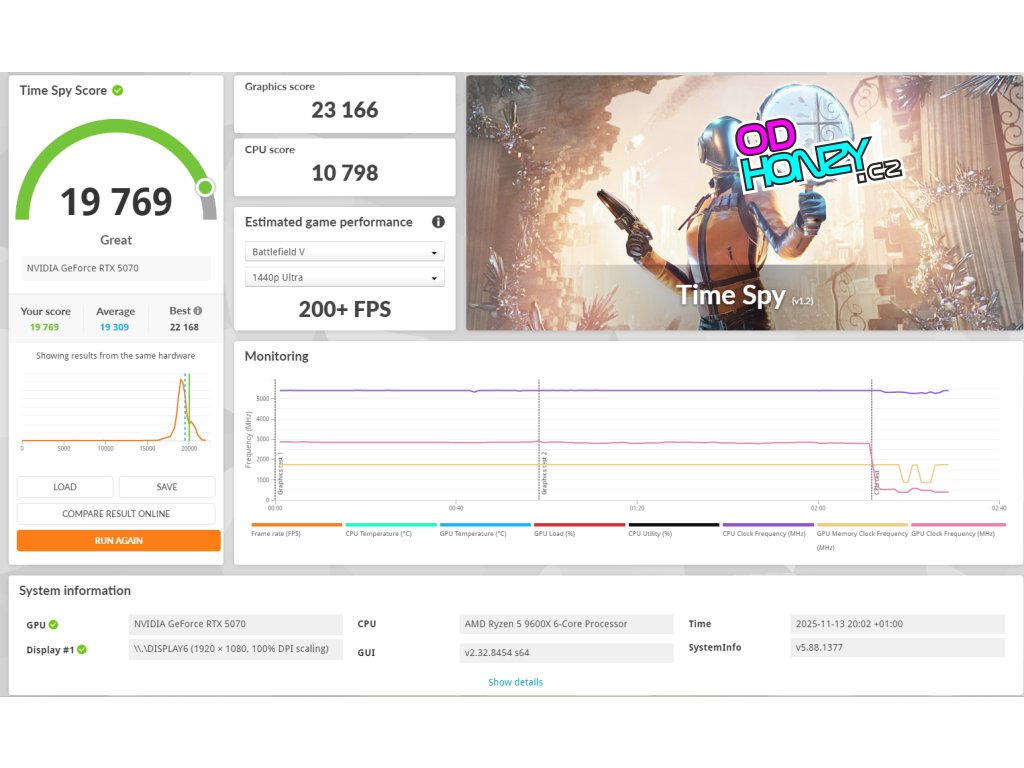Screen dimensions: 1024x768
Task: Click Your score value 19 769
Action: tap(44, 327)
